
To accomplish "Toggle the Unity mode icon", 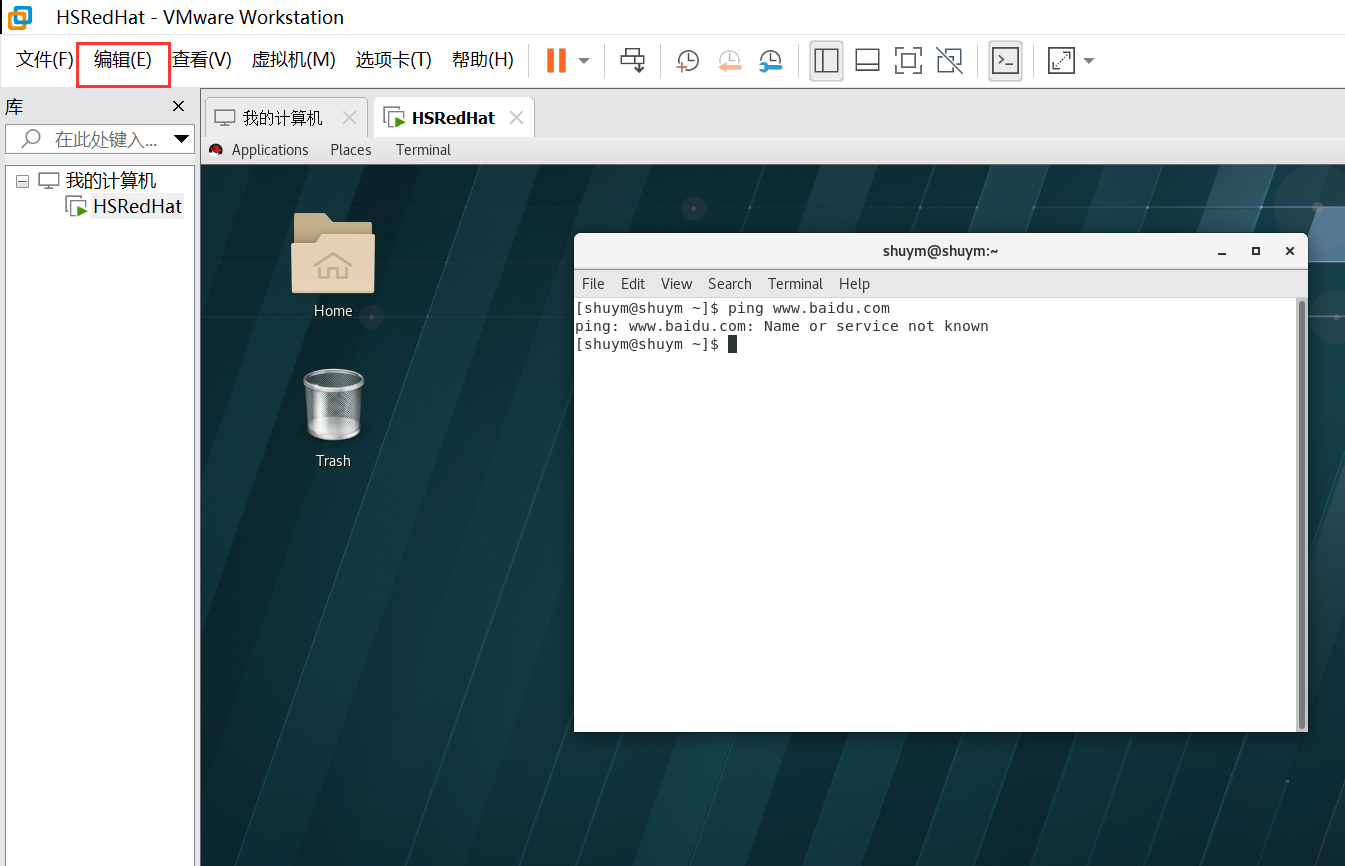I will (x=949, y=61).
